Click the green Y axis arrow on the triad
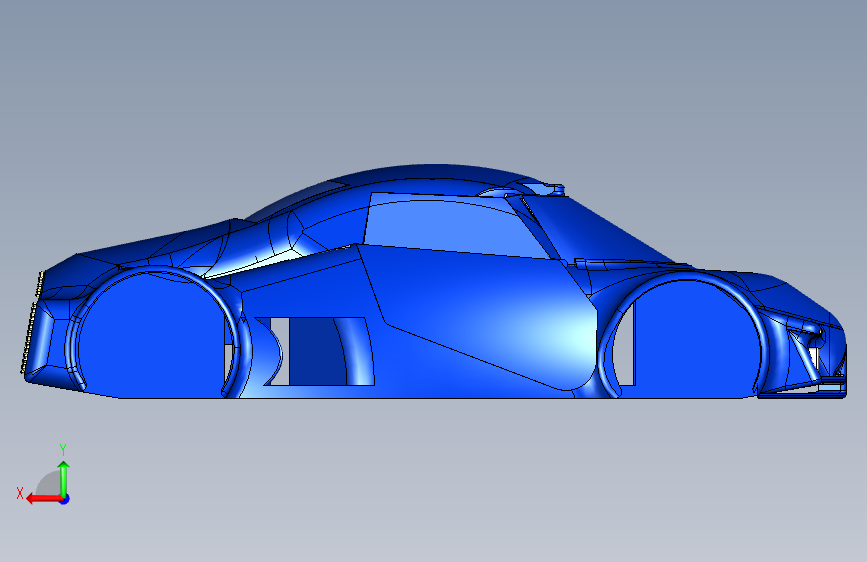Image resolution: width=867 pixels, height=562 pixels. pos(64,478)
